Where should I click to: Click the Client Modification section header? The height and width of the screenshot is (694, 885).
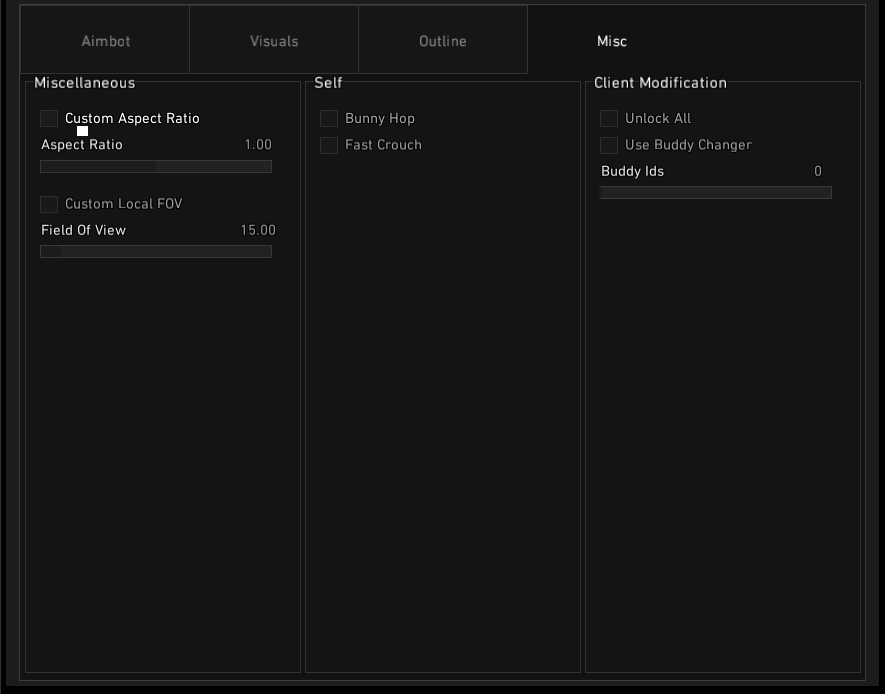(x=660, y=83)
